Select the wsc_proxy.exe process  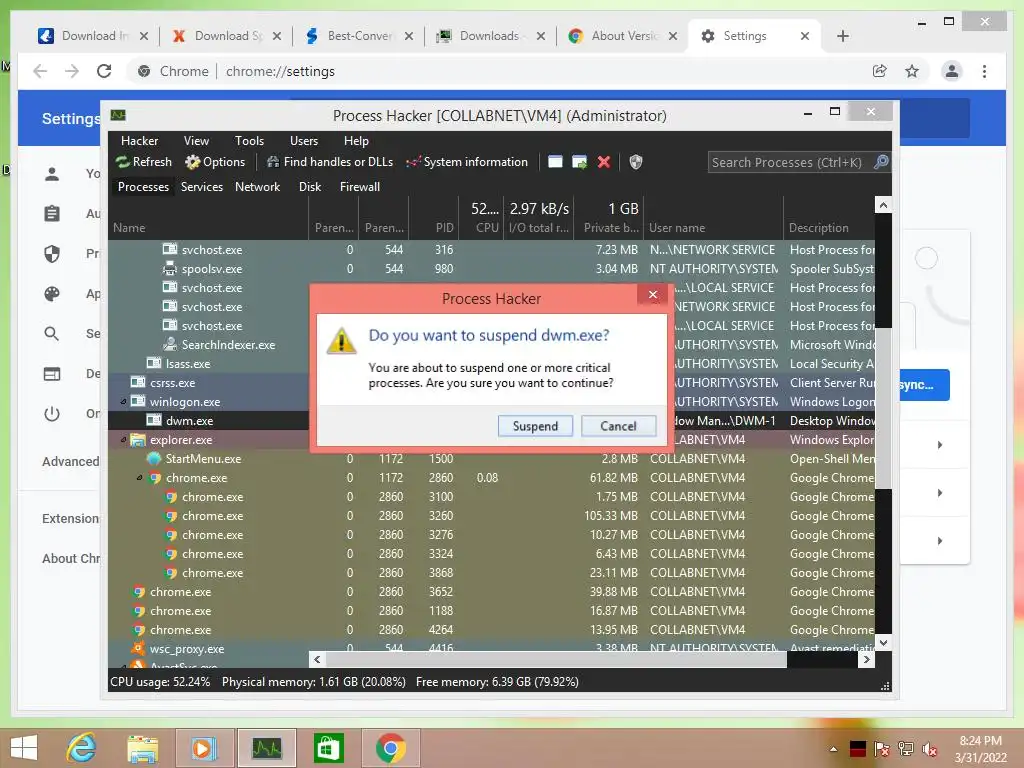pyautogui.click(x=186, y=648)
